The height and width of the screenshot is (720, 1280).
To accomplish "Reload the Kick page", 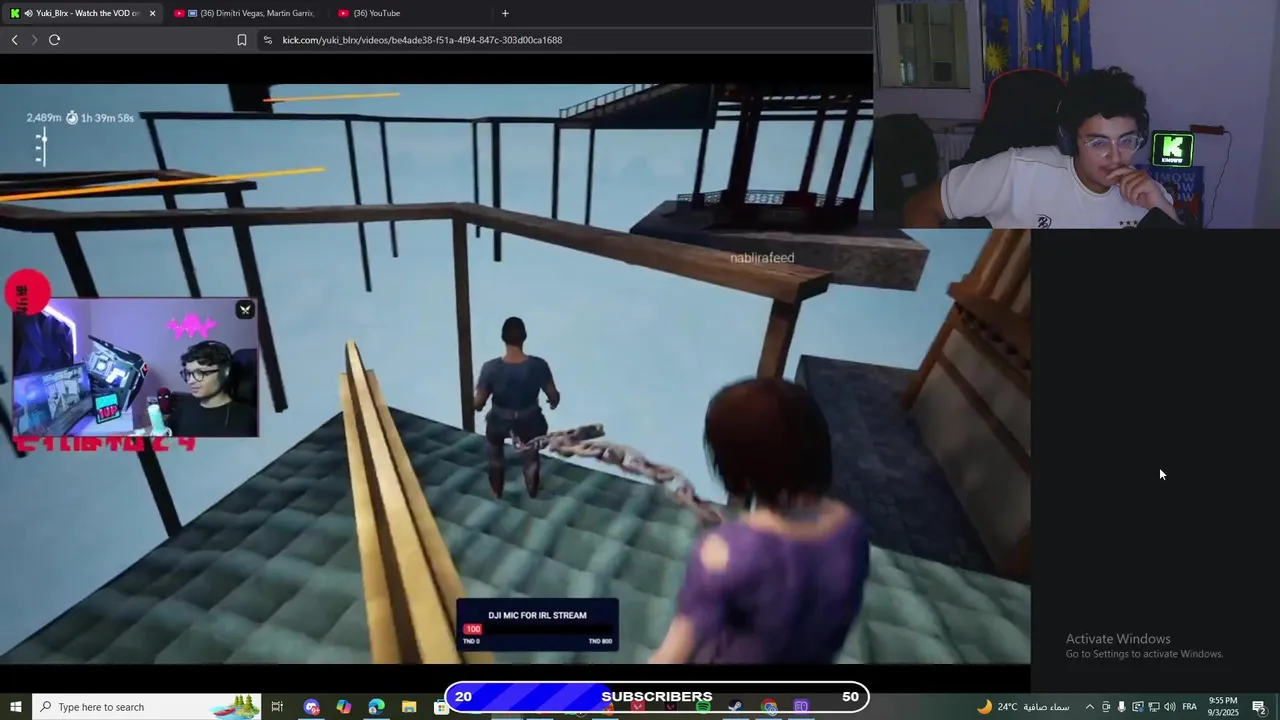I will (x=54, y=40).
